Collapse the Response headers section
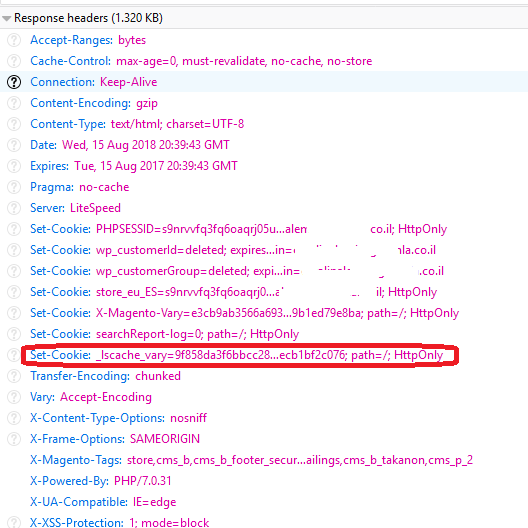The width and height of the screenshot is (528, 528). 6,18
